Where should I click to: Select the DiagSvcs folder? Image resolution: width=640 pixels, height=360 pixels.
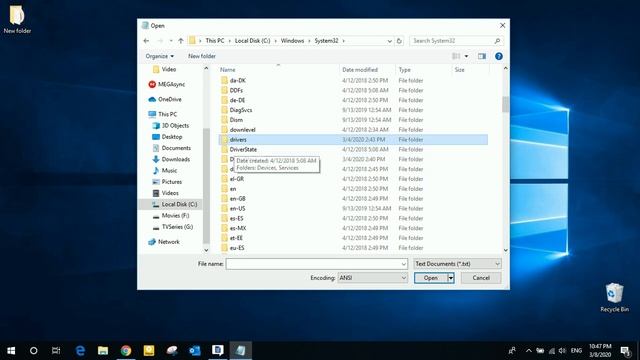pyautogui.click(x=241, y=110)
